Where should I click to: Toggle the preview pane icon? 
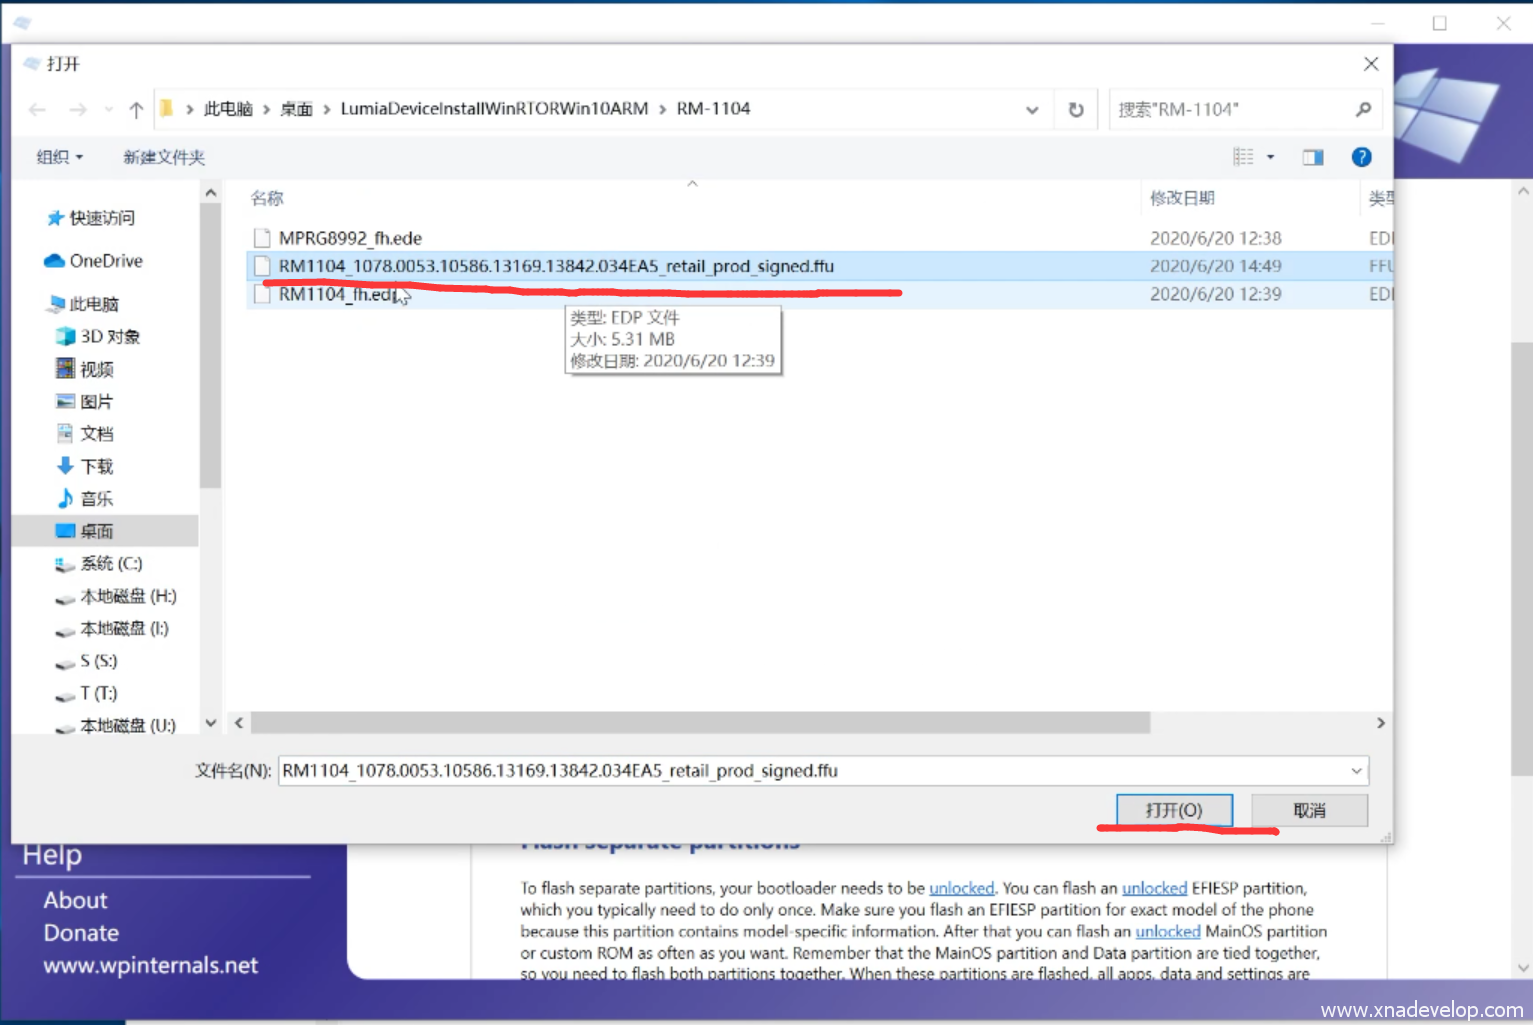pos(1313,157)
